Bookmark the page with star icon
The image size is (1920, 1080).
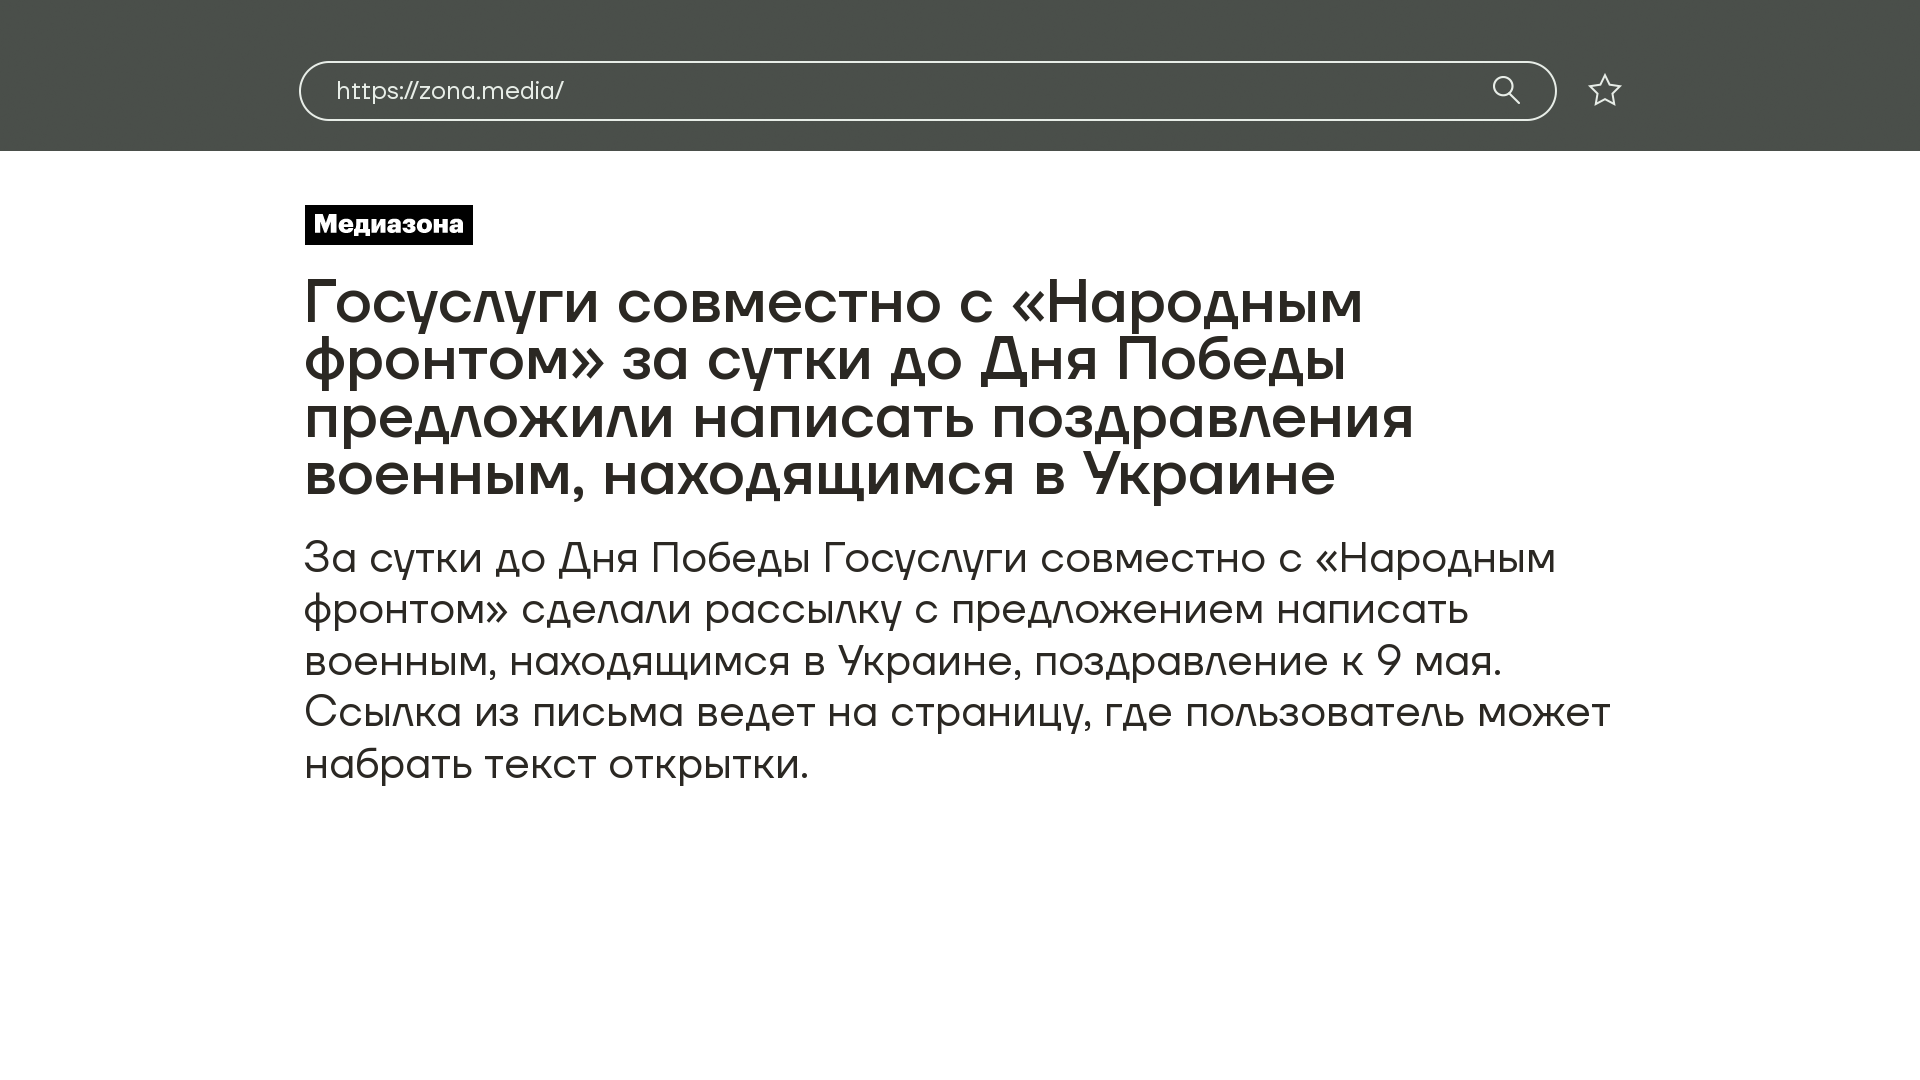point(1604,90)
